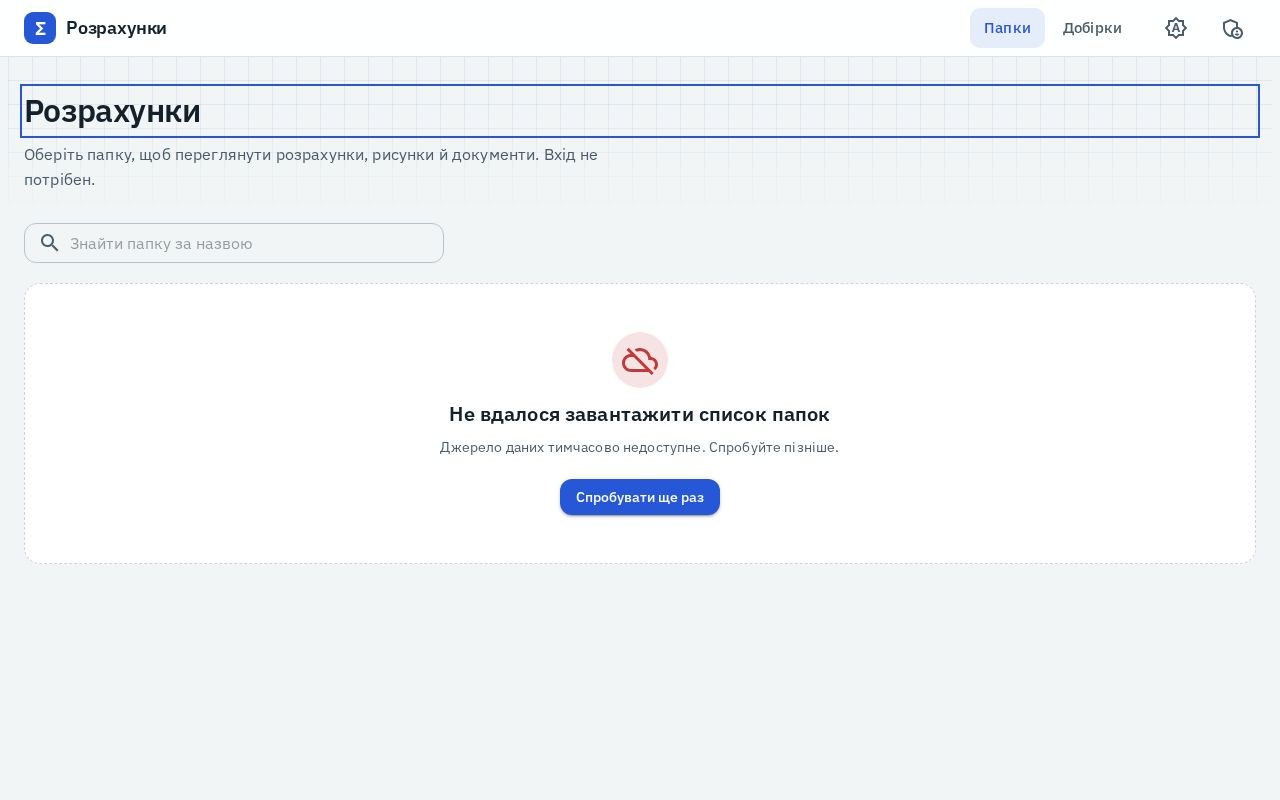Click the Оберіть папку description text
The width and height of the screenshot is (1280, 800).
(x=311, y=167)
